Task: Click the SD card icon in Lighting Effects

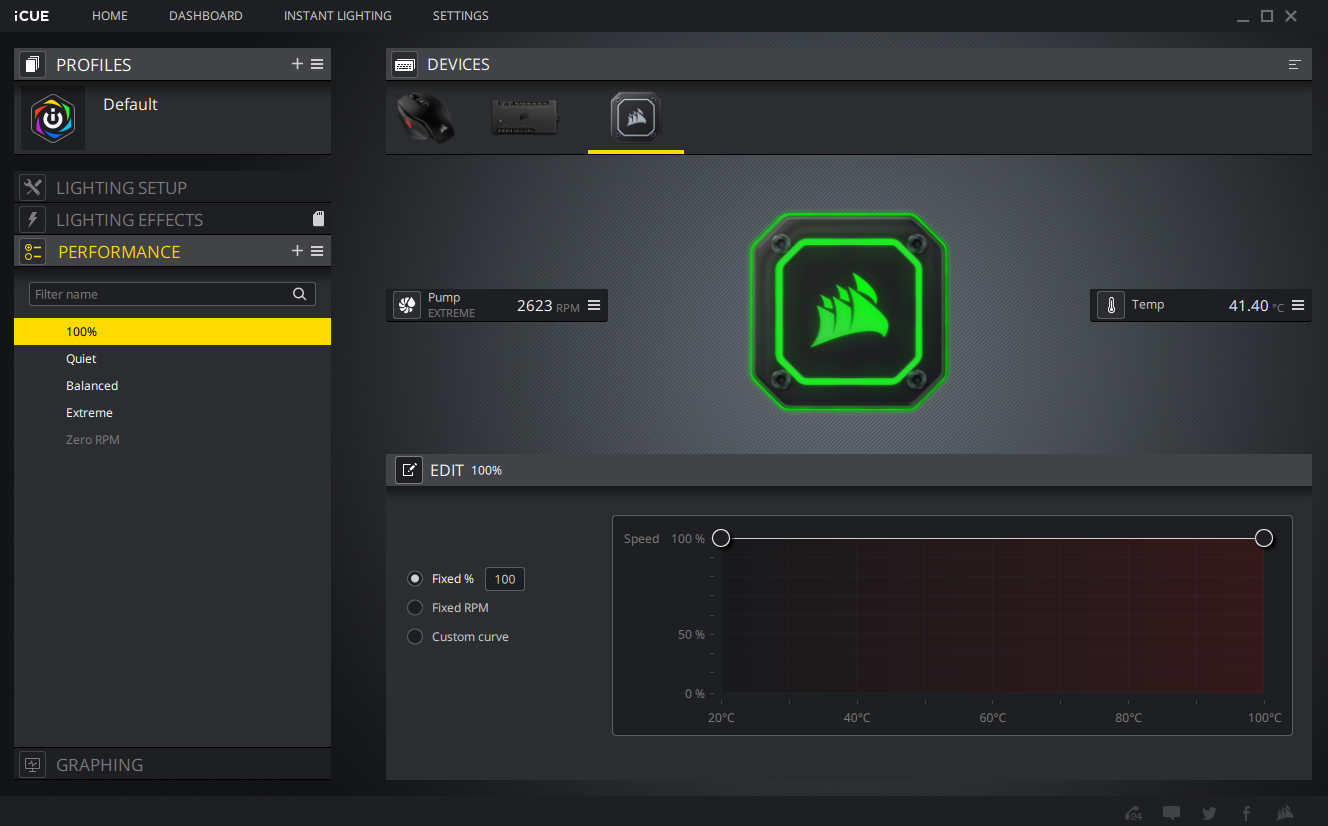Action: pyautogui.click(x=318, y=219)
